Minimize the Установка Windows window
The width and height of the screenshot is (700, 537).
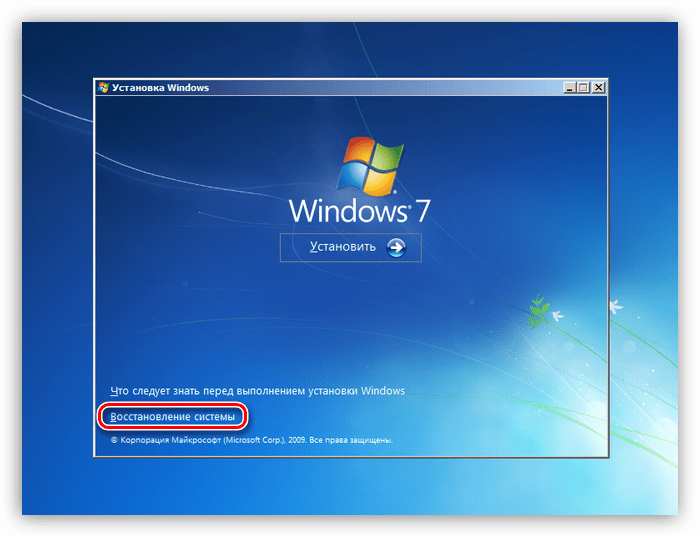569,87
